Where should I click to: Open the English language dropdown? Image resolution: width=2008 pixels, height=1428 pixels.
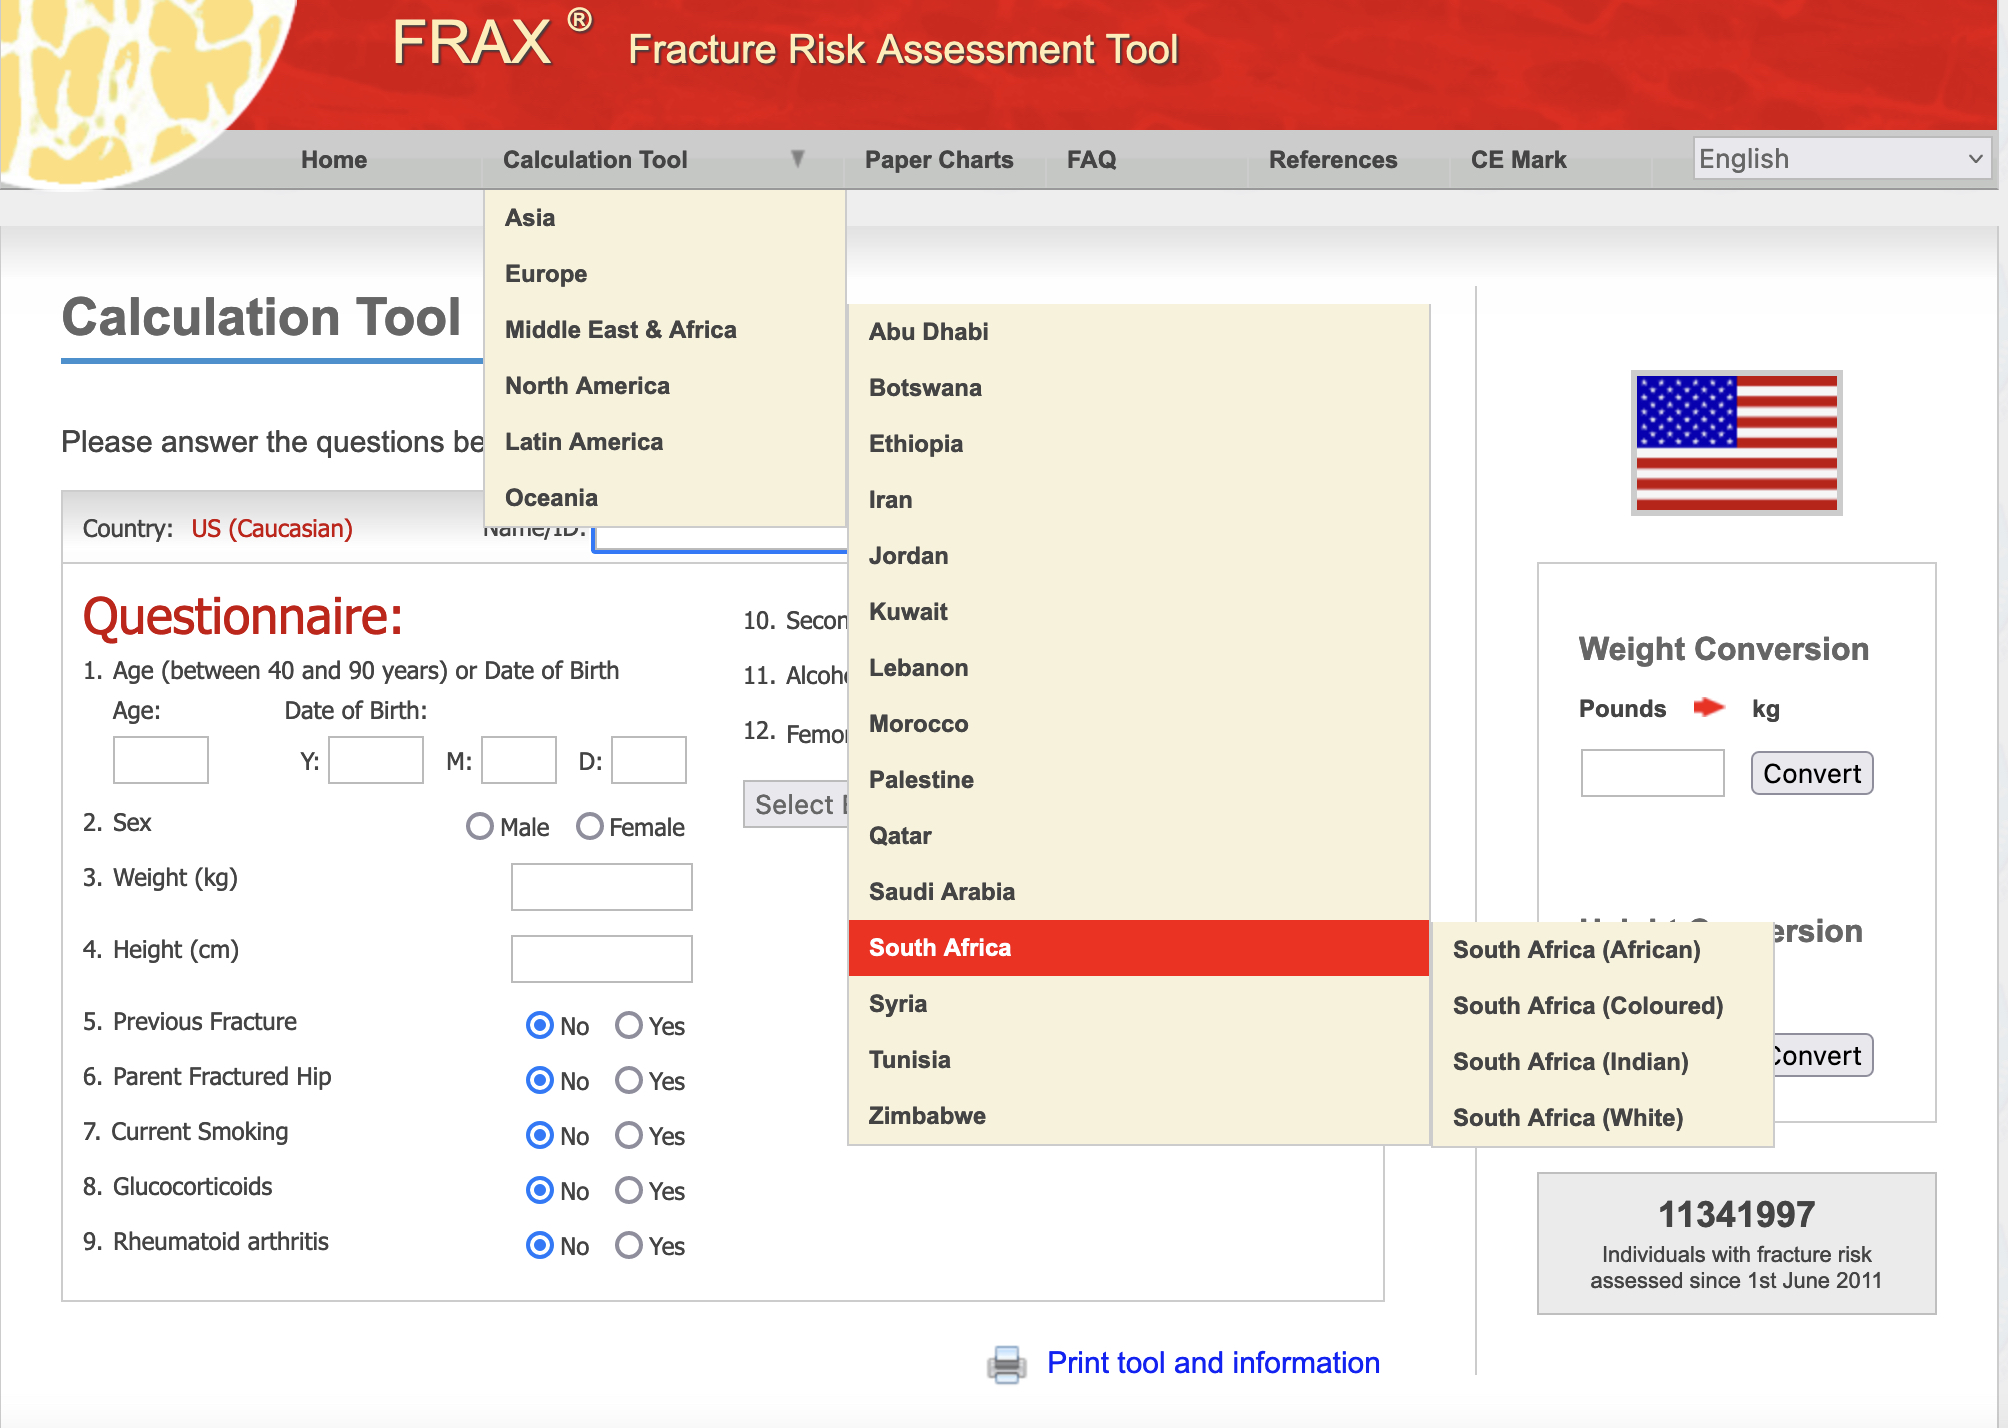pyautogui.click(x=1842, y=159)
